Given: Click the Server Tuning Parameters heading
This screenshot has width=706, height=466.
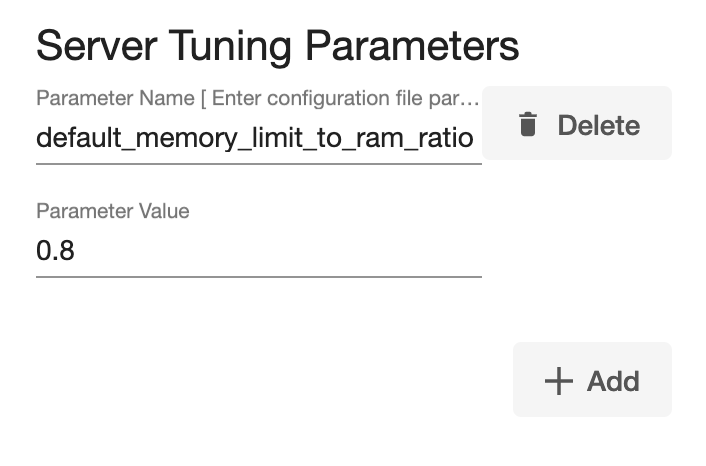Looking at the screenshot, I should [277, 47].
